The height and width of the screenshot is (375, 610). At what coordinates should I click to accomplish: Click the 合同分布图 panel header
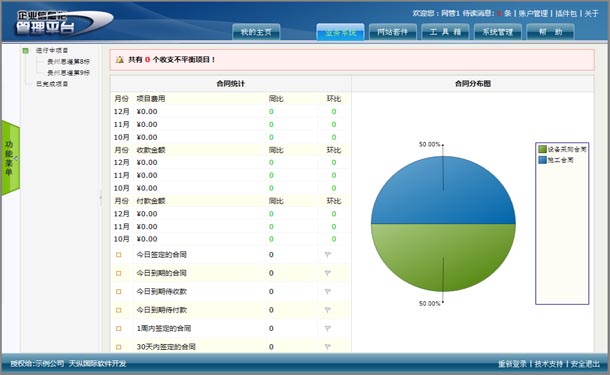click(x=473, y=84)
